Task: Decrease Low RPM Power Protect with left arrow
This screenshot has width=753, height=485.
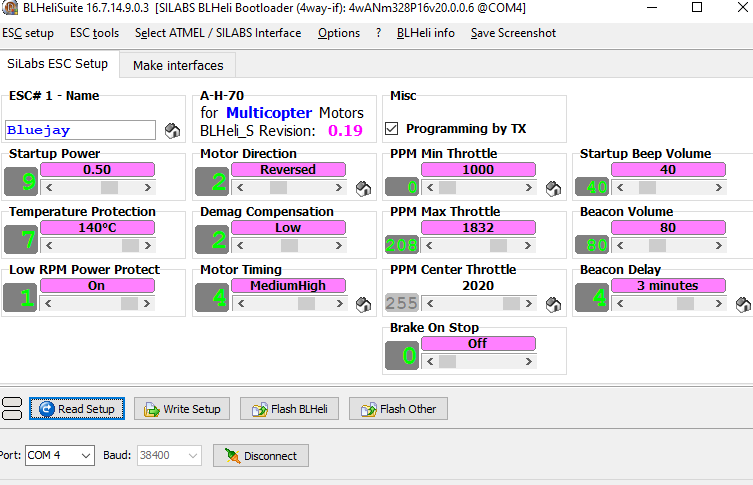Action: (49, 303)
